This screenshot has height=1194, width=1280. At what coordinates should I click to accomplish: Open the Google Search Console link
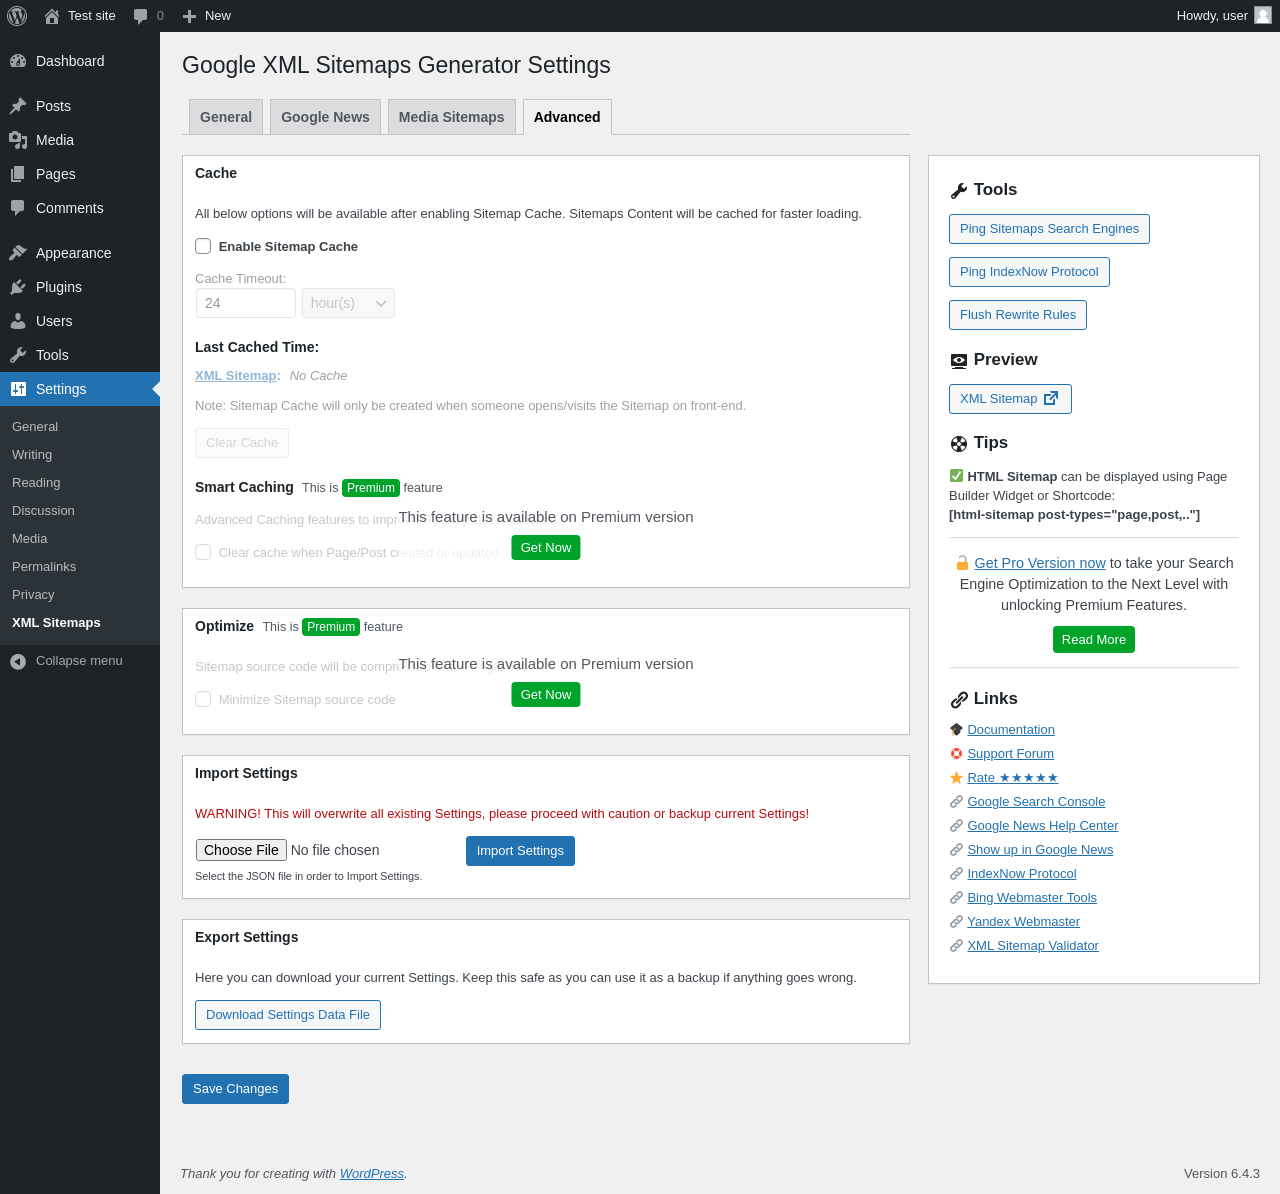(1036, 802)
